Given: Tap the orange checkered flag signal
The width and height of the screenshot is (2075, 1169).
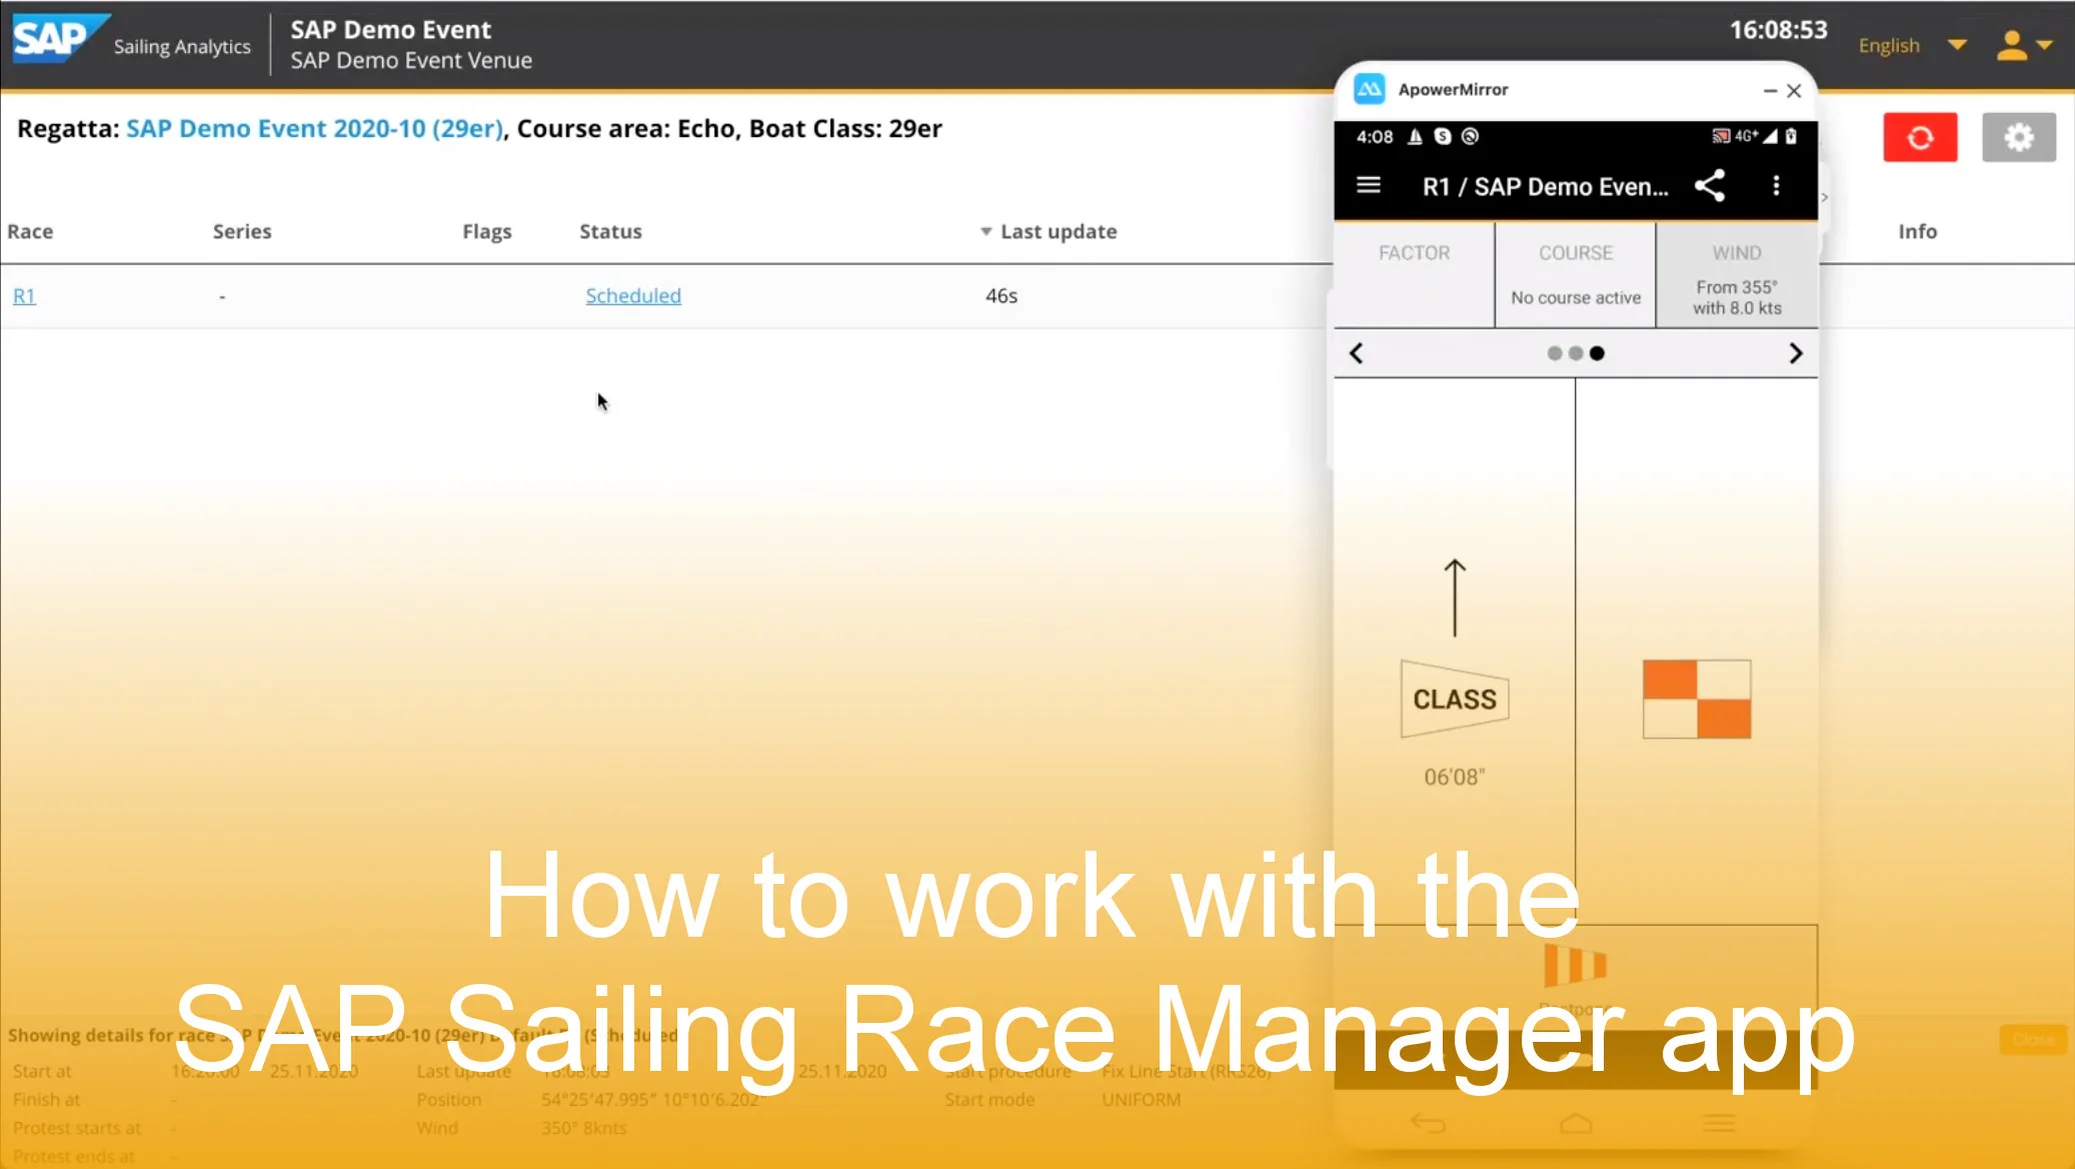Looking at the screenshot, I should 1696,698.
